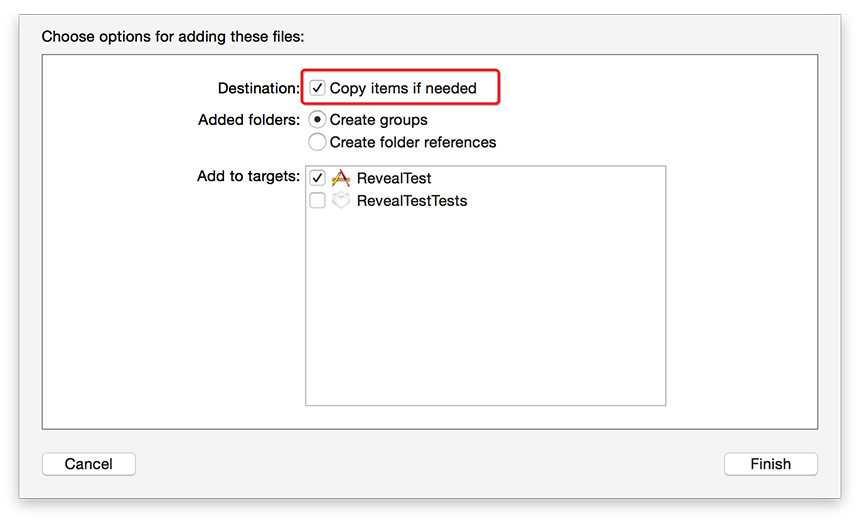Enable the RevealTestTests target checkbox

(x=317, y=200)
